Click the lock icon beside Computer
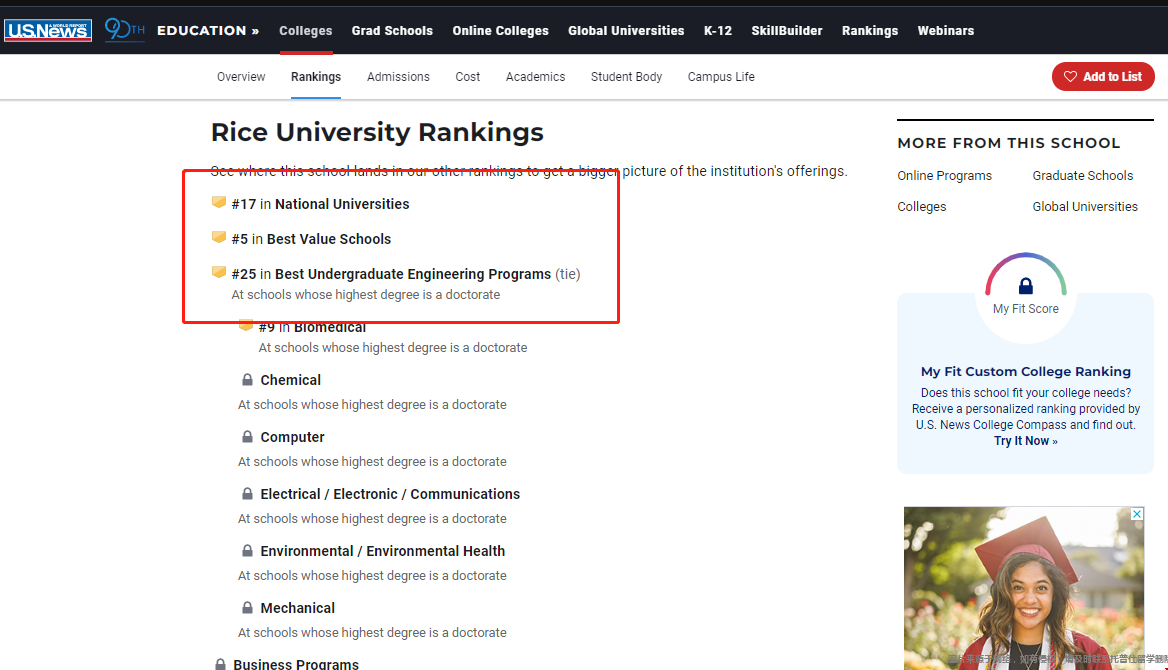The height and width of the screenshot is (670, 1168). tap(247, 437)
